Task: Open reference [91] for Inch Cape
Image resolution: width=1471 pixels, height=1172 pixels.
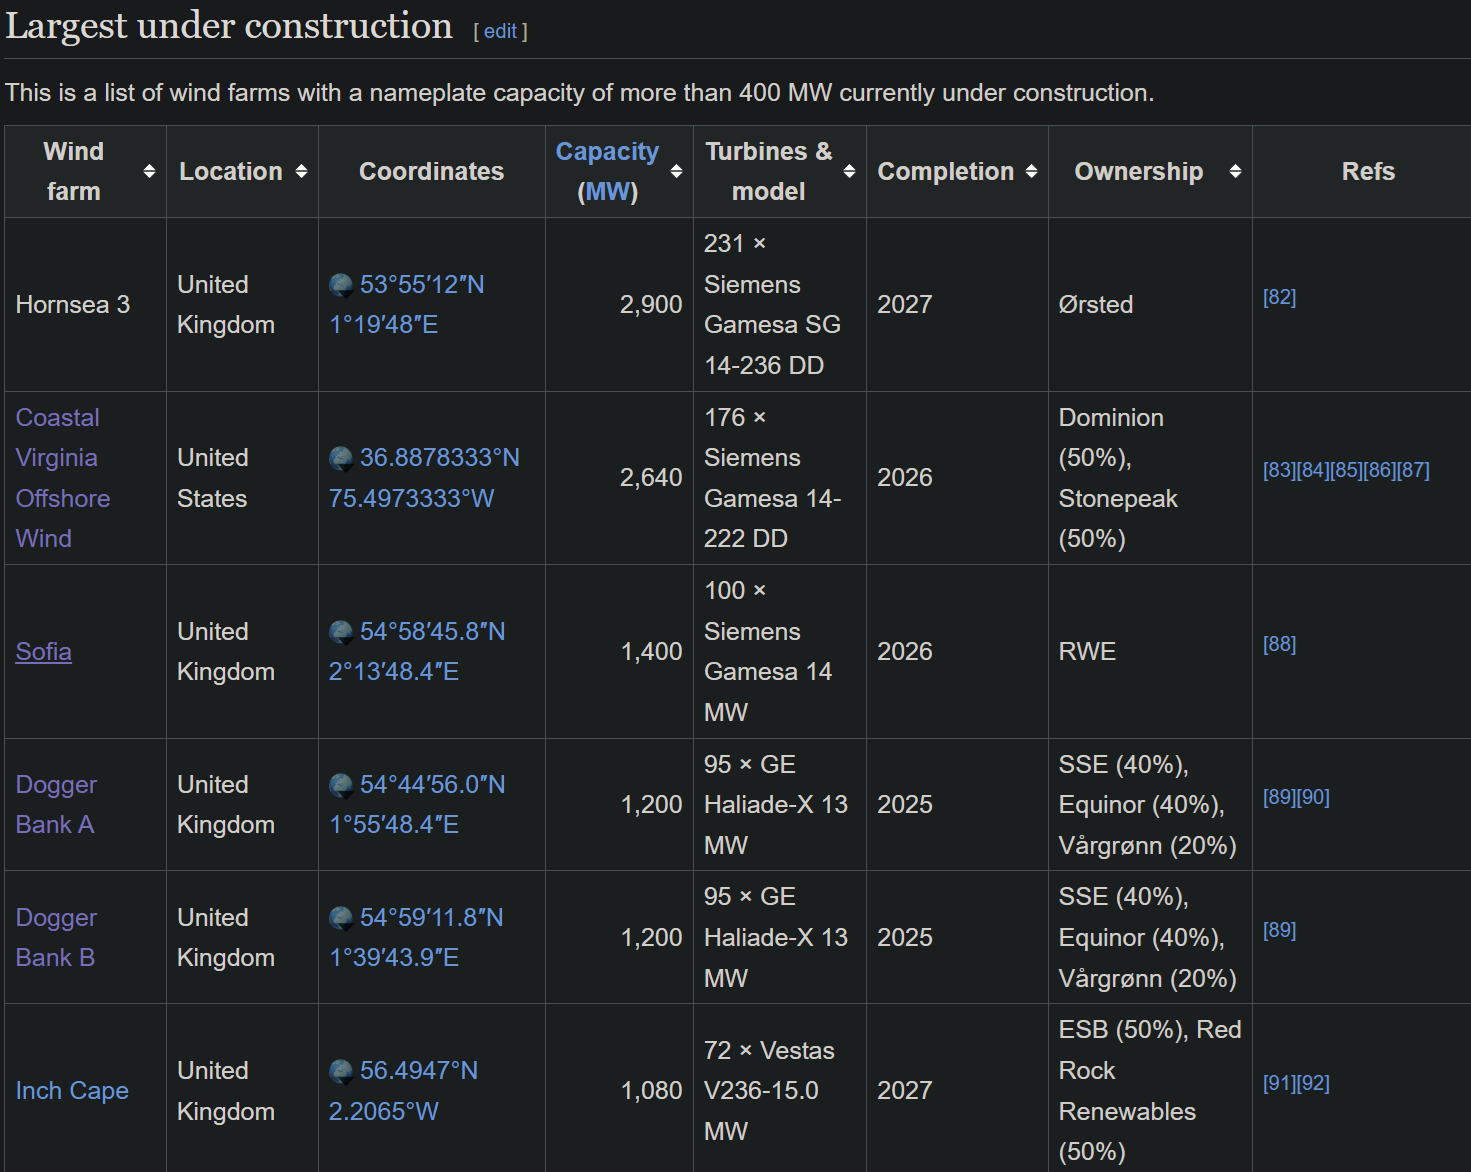Action: 1279,1083
